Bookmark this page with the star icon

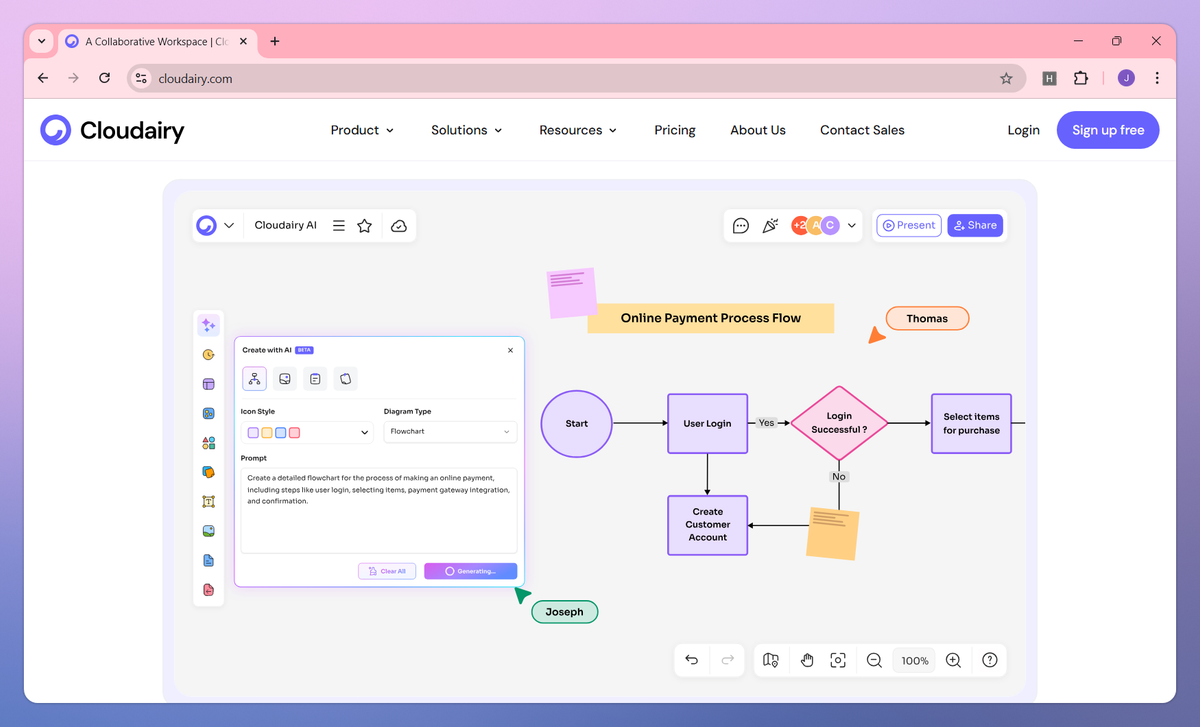point(1006,78)
